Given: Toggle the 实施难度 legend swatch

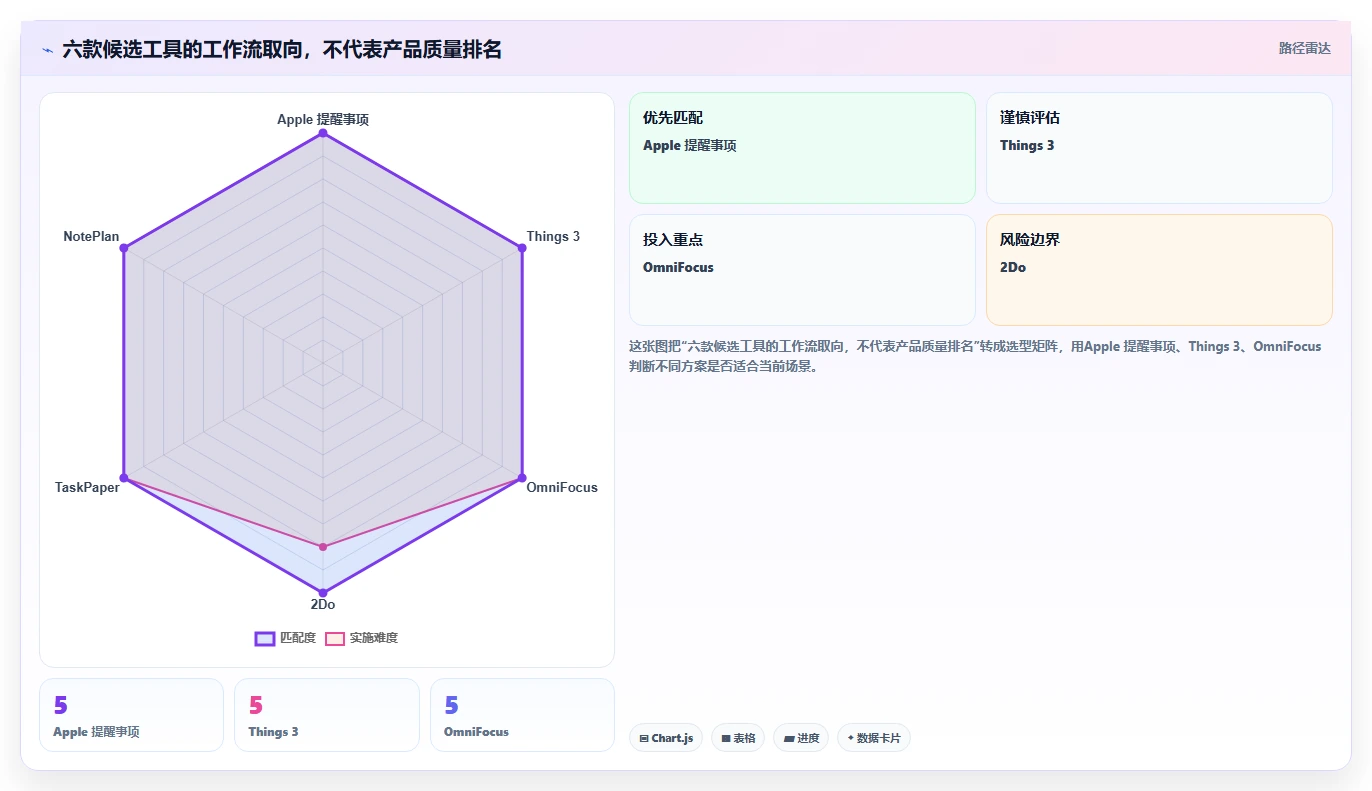Looking at the screenshot, I should (335, 638).
